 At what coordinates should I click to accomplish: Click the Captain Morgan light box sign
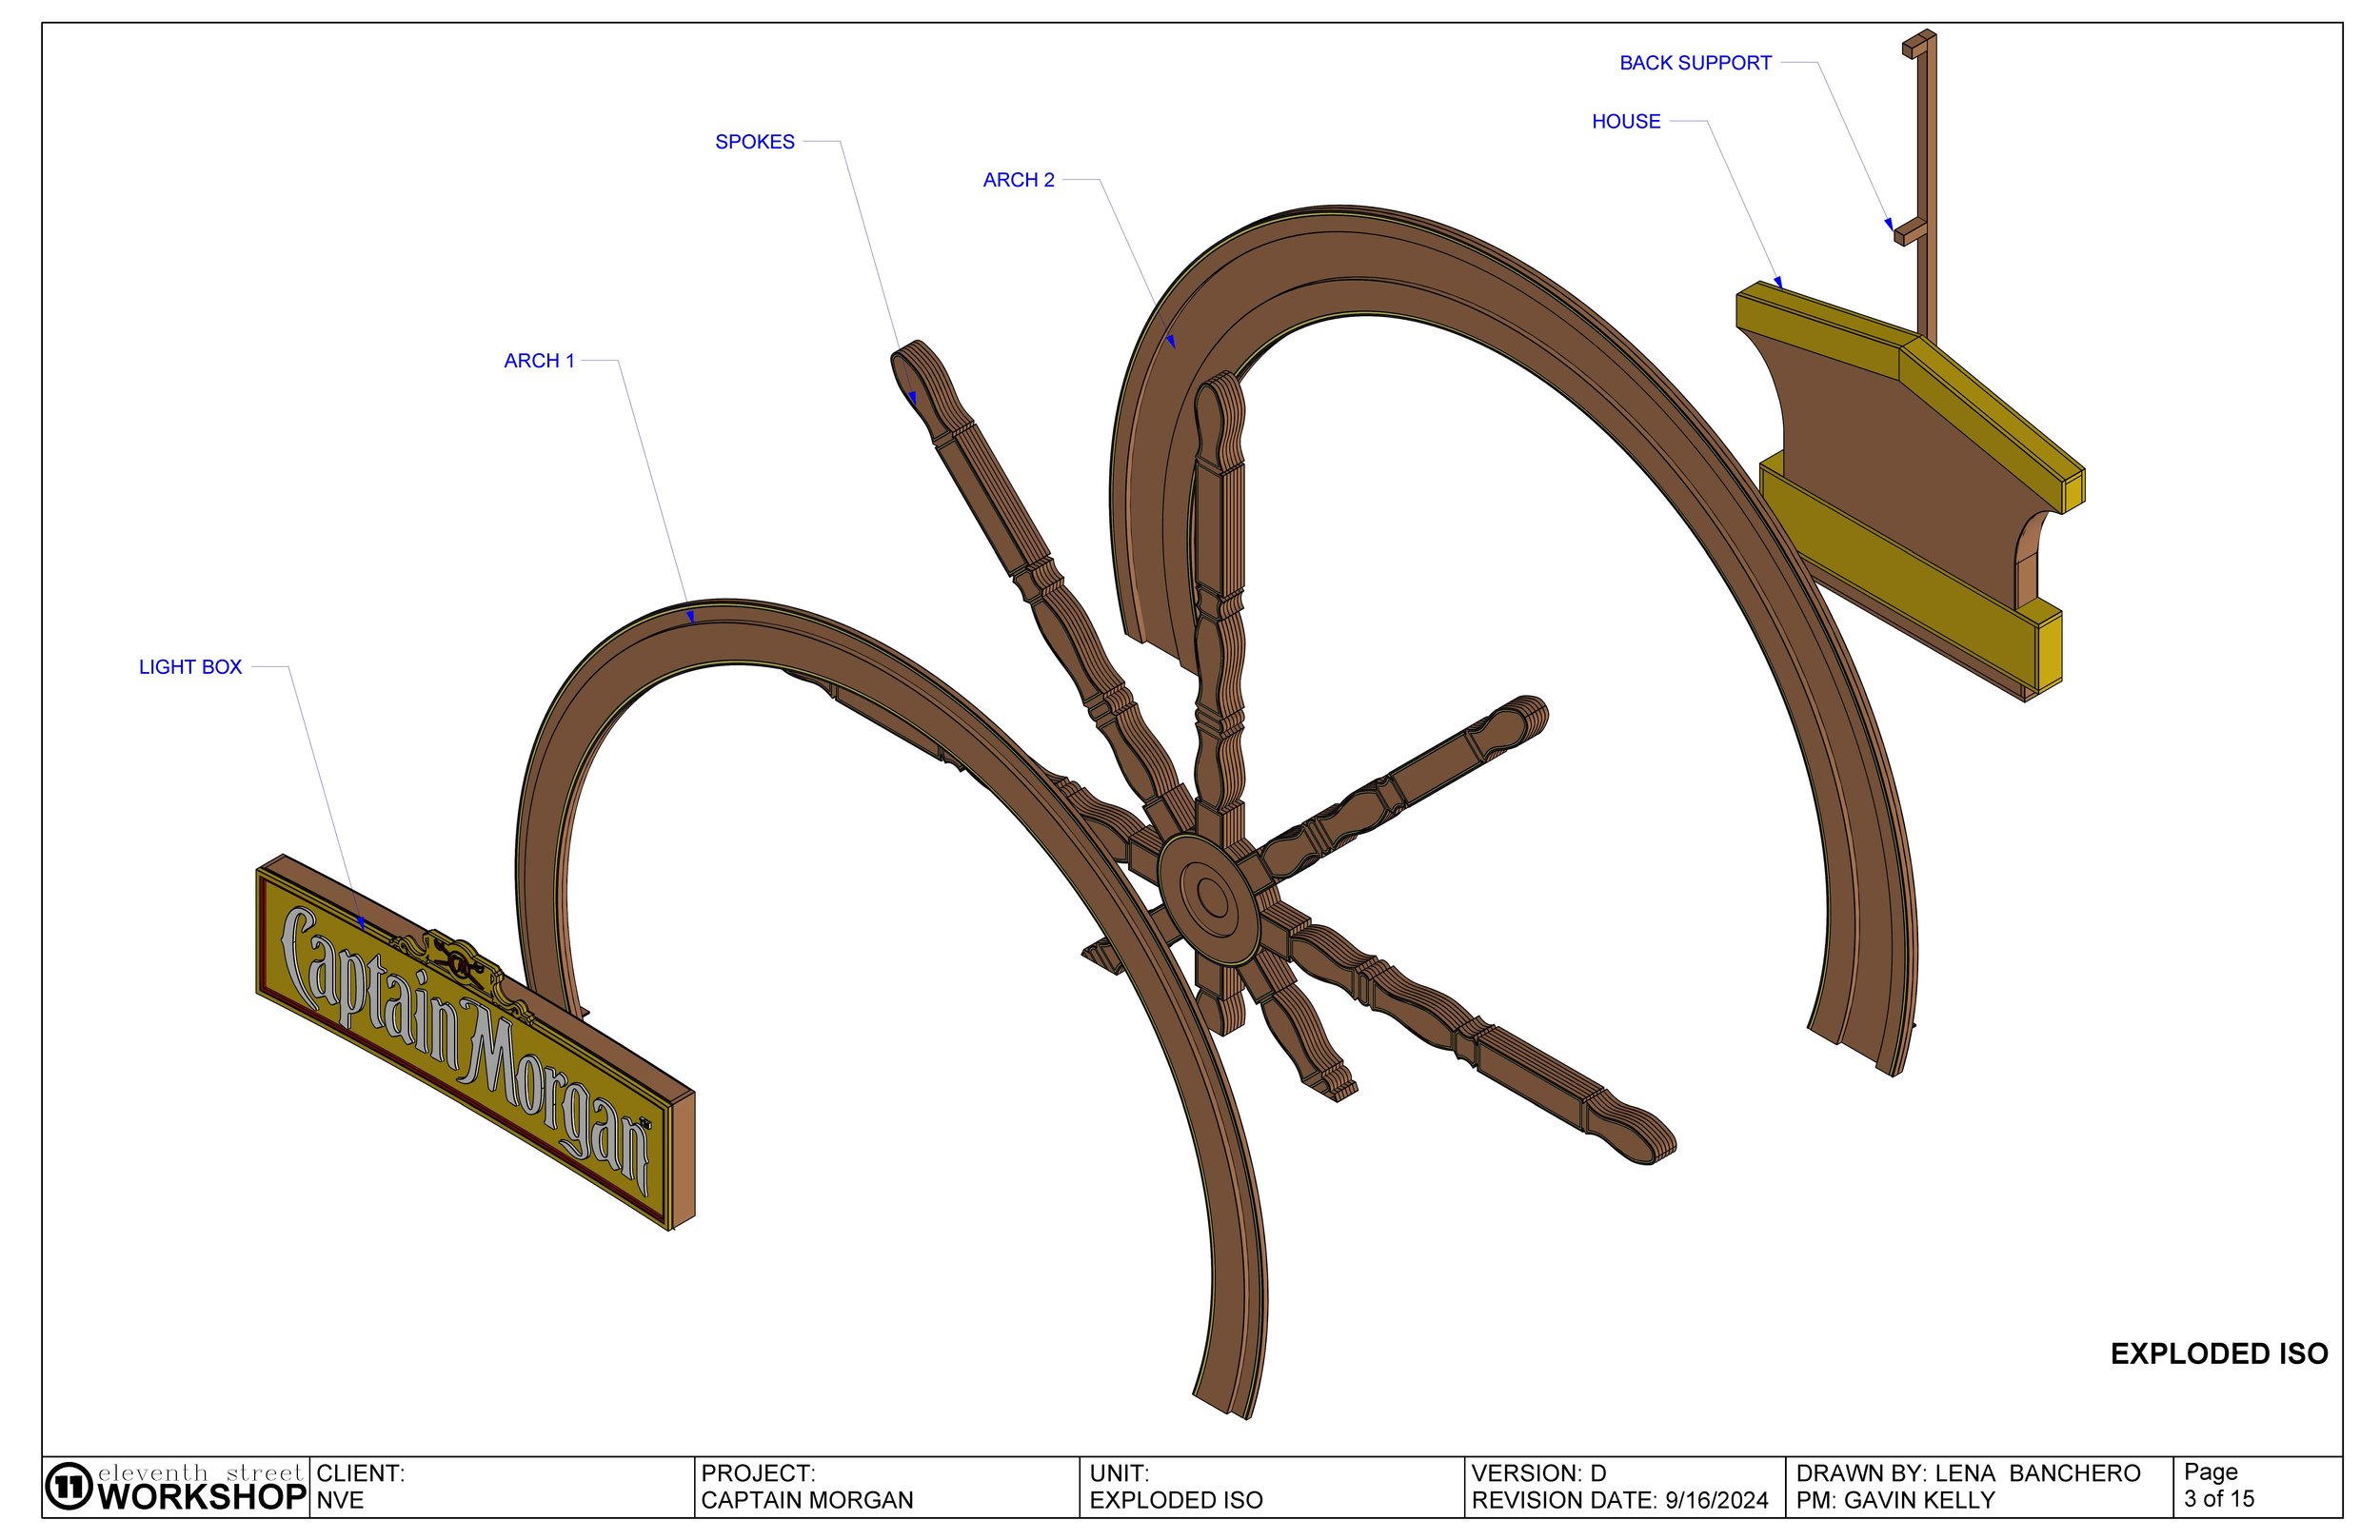pyautogui.click(x=470, y=1045)
